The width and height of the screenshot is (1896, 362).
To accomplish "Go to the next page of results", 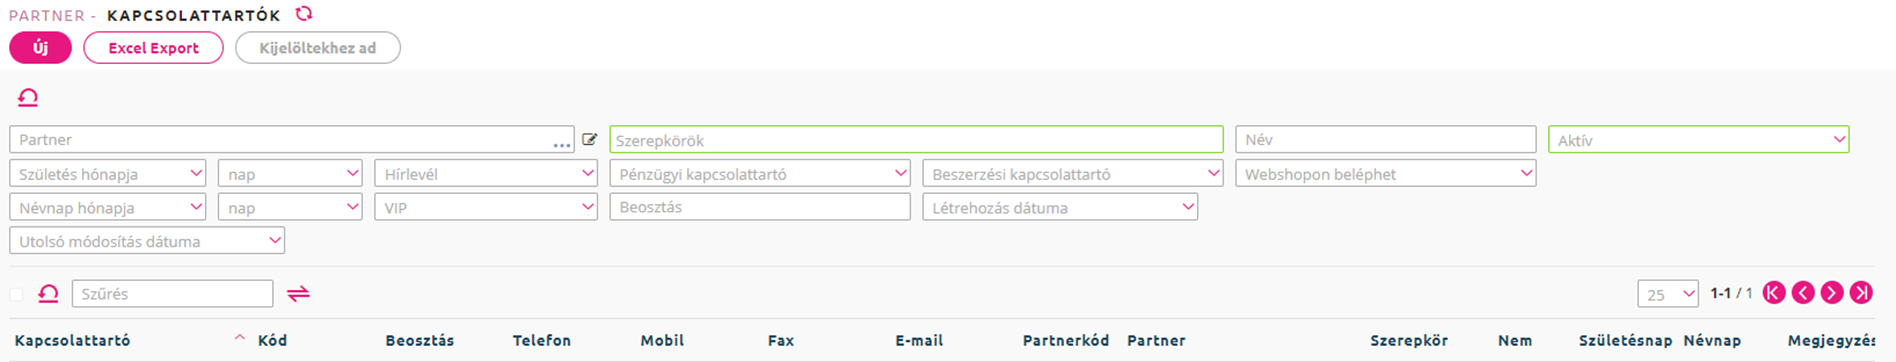I will pos(1832,293).
